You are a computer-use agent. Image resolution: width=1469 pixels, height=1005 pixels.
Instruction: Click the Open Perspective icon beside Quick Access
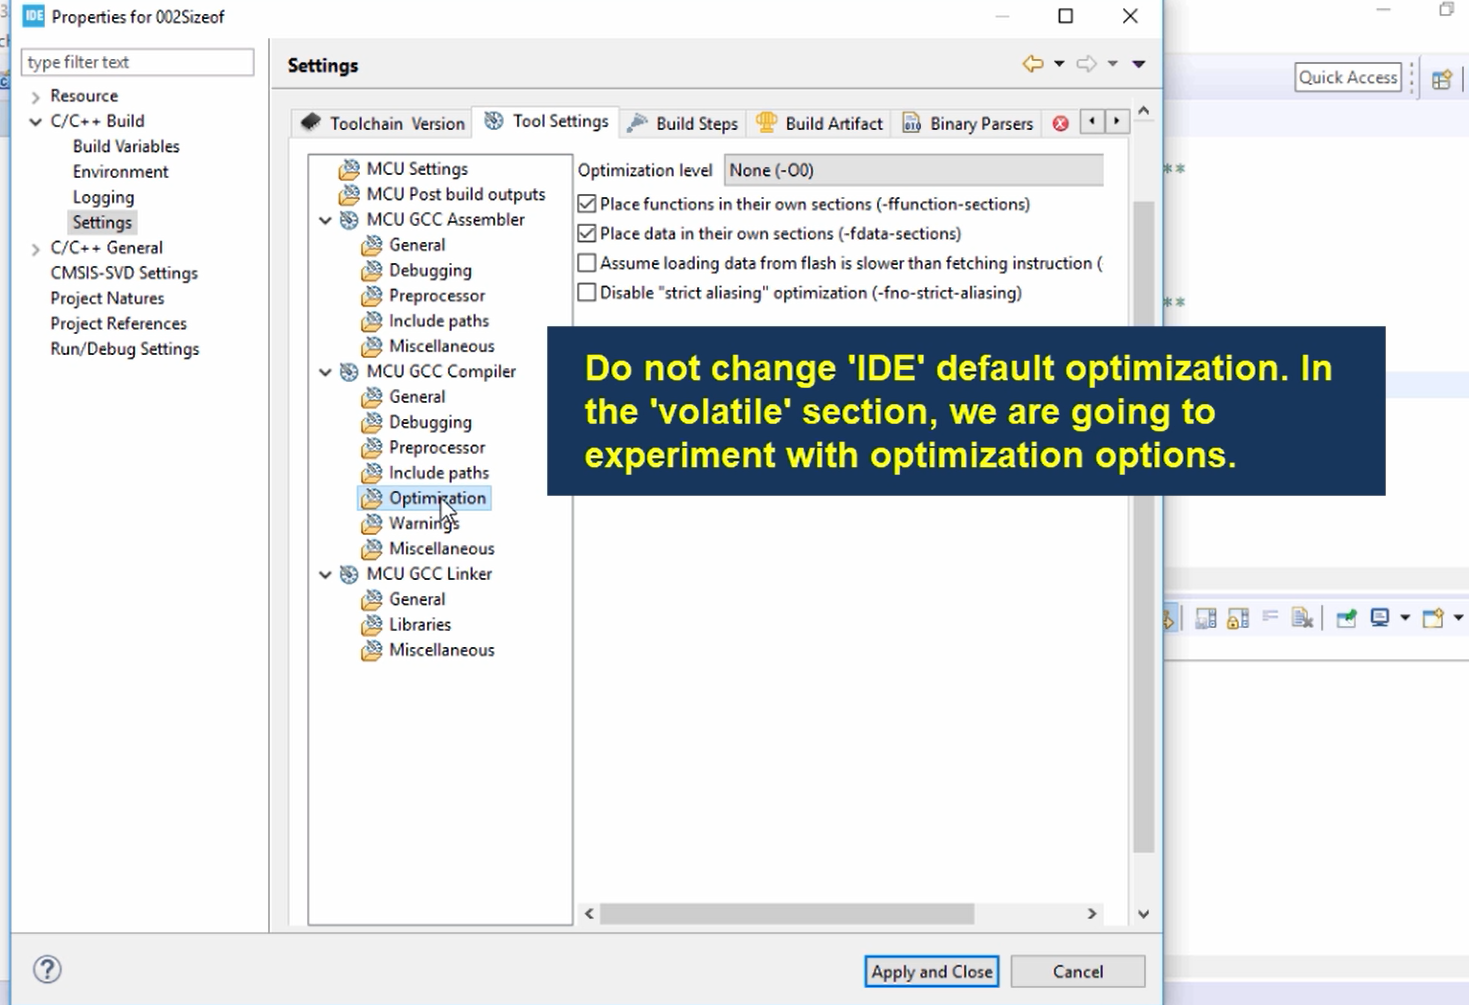click(1441, 79)
